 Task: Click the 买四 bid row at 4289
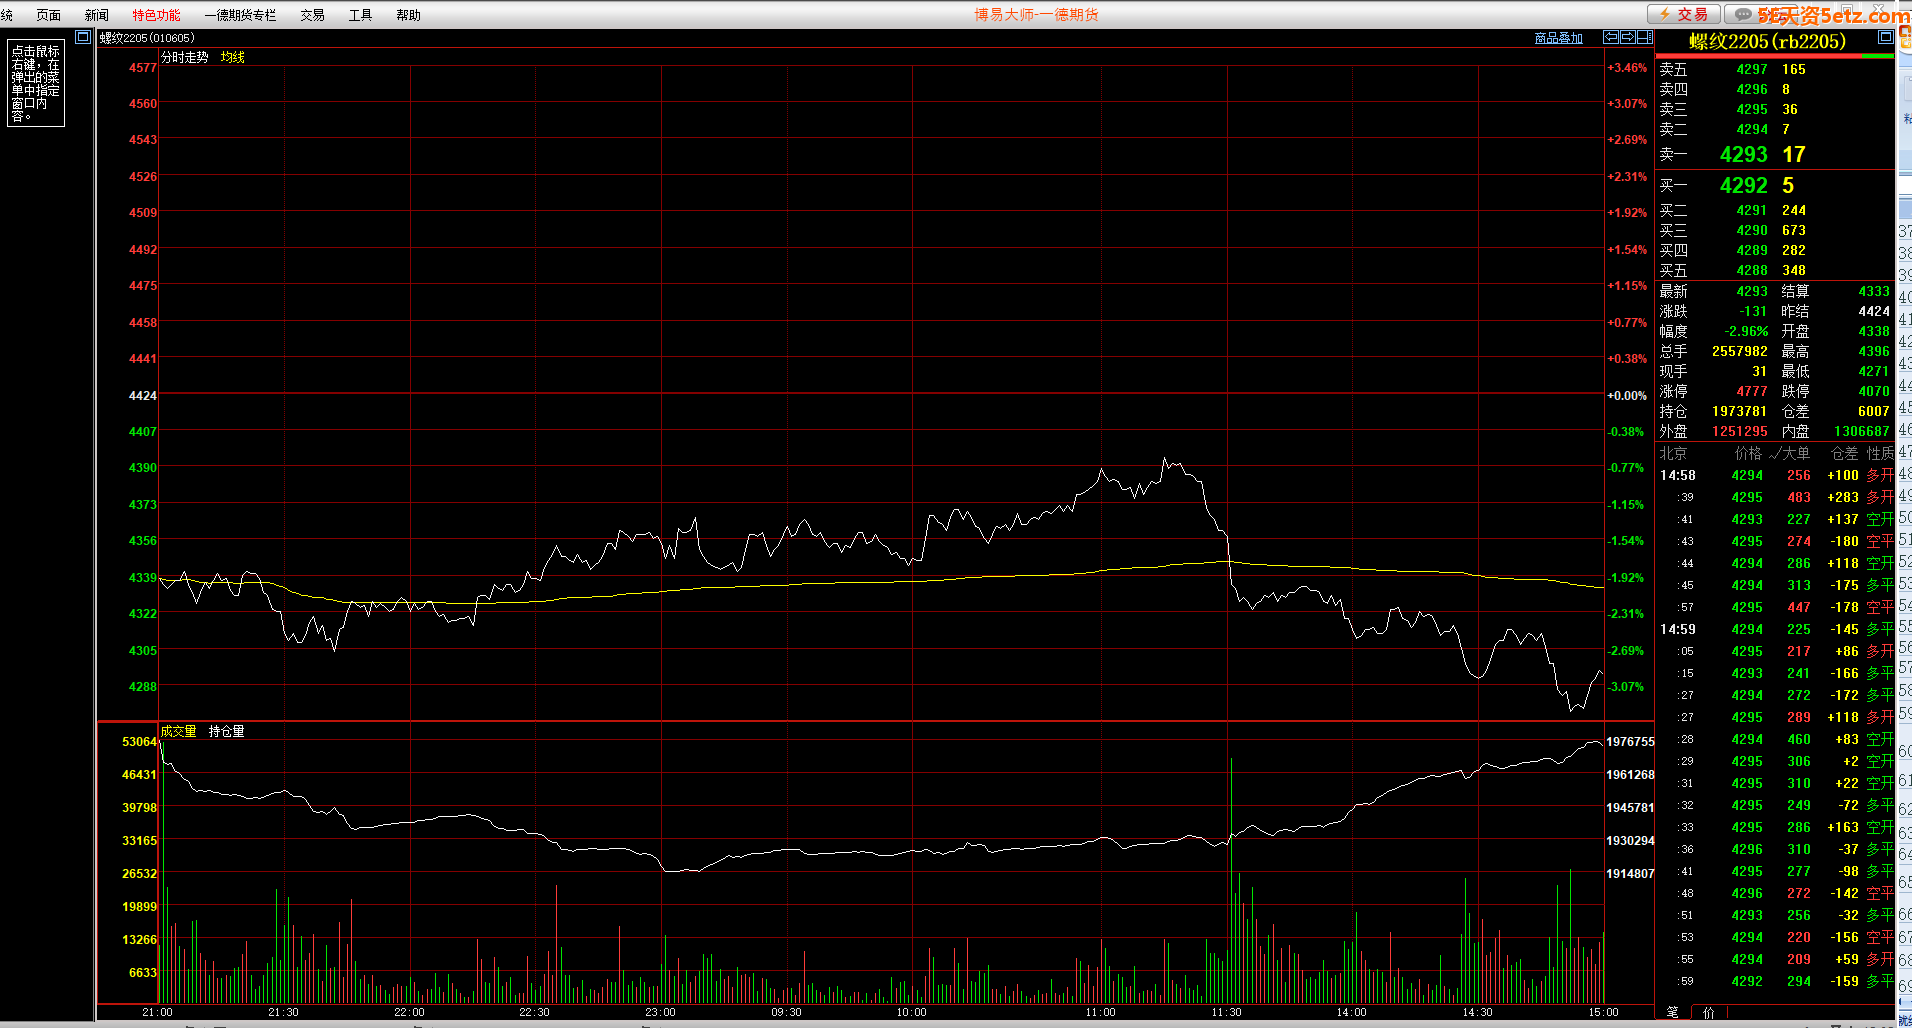pyautogui.click(x=1775, y=250)
